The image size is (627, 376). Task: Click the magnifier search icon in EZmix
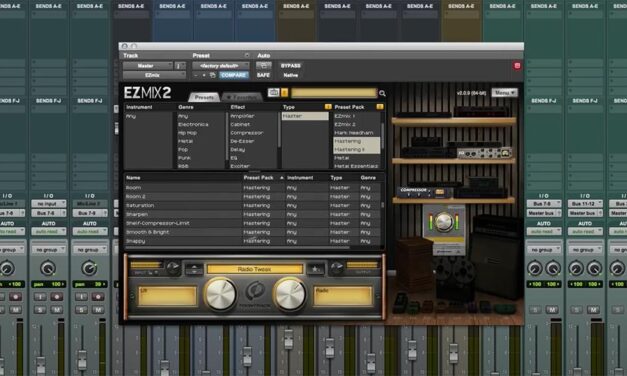[382, 93]
